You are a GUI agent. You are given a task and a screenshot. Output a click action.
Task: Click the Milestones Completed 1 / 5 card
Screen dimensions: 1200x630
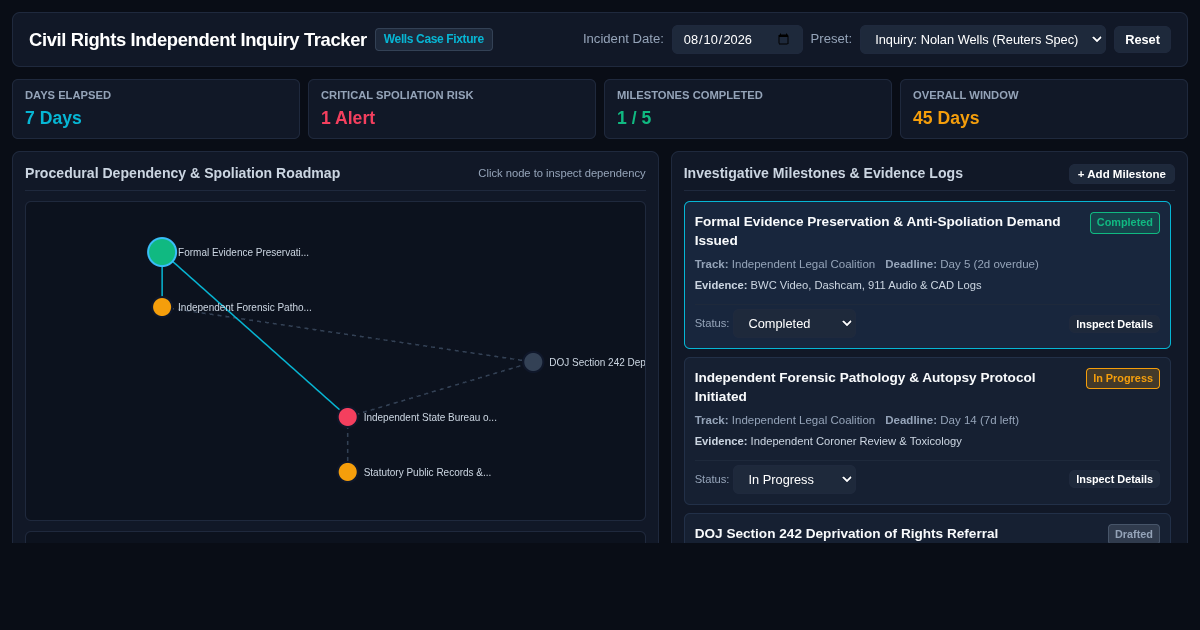[748, 109]
